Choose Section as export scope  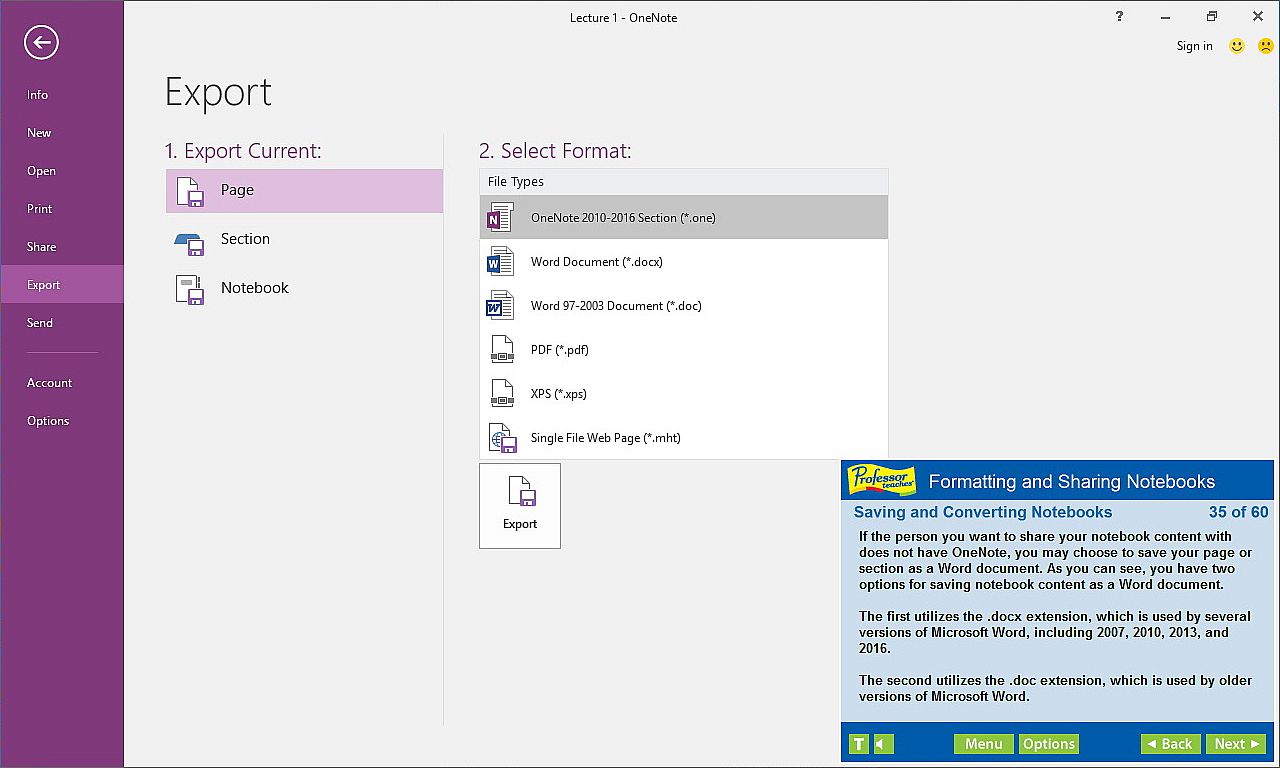click(x=304, y=239)
